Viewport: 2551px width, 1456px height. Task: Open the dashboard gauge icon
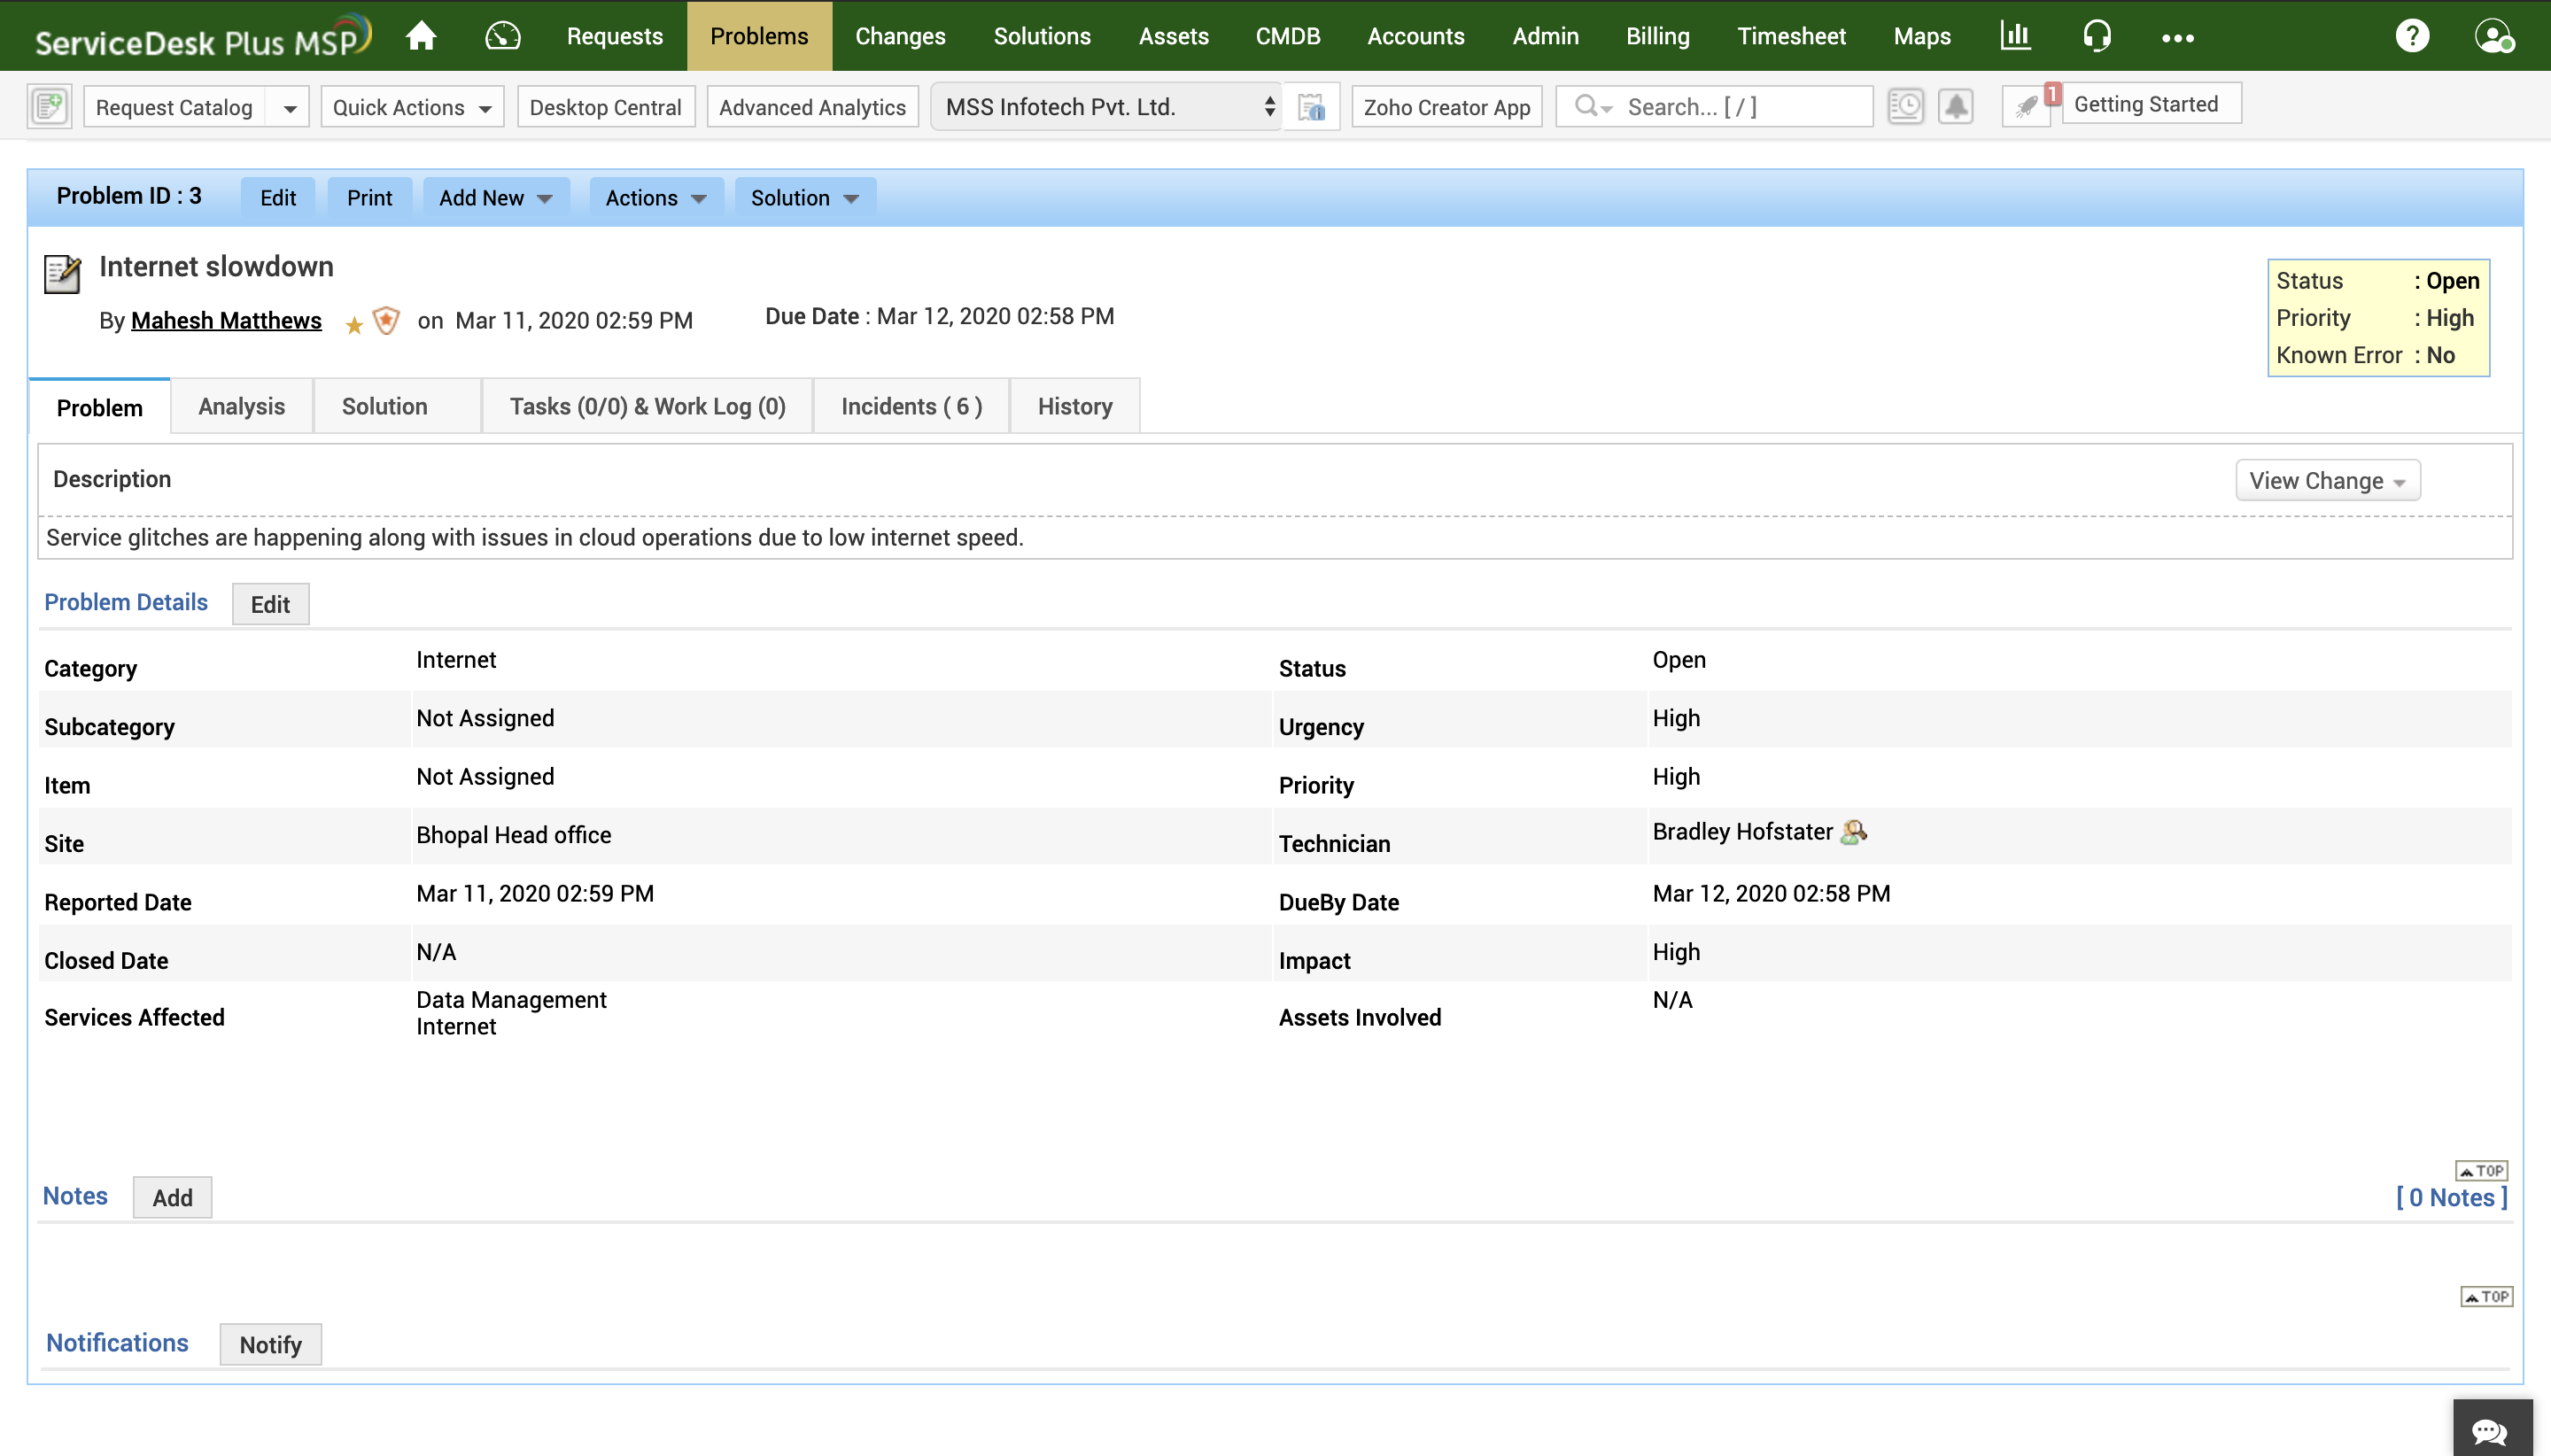[502, 36]
